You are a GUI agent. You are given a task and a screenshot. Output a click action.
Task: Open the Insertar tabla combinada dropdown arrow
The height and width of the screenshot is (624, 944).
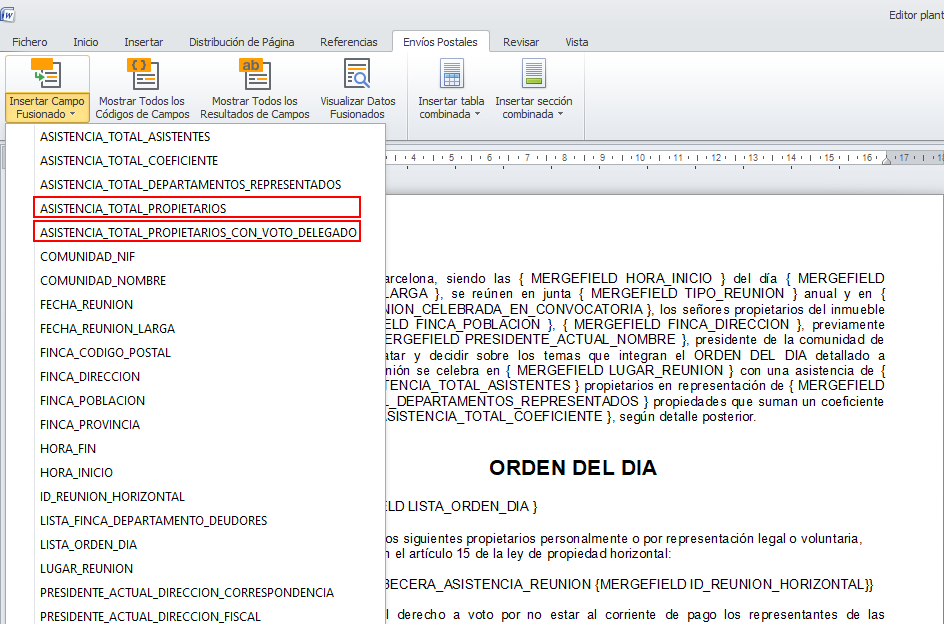[x=477, y=114]
